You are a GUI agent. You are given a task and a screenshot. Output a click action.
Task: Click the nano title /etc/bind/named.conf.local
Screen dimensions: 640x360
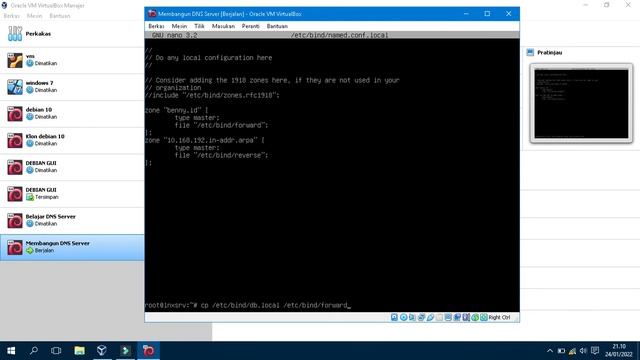(x=340, y=35)
